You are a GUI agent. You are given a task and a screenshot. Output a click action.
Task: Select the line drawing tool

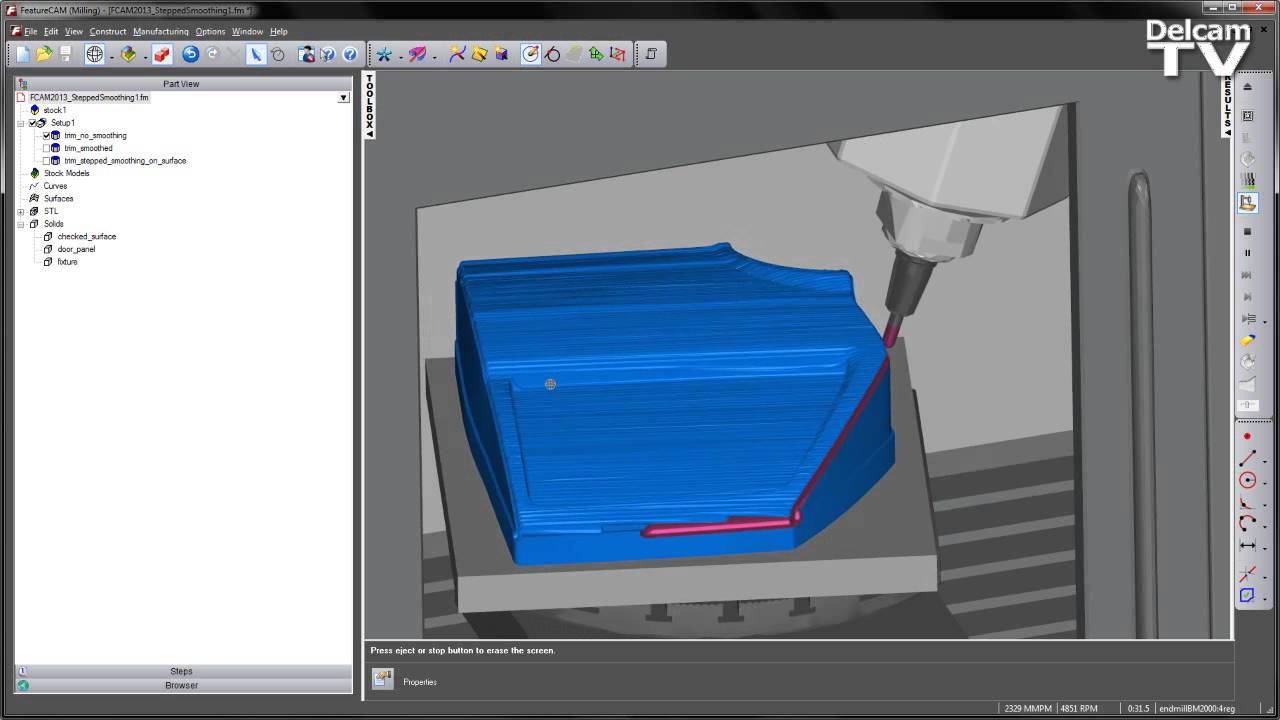pyautogui.click(x=1247, y=459)
